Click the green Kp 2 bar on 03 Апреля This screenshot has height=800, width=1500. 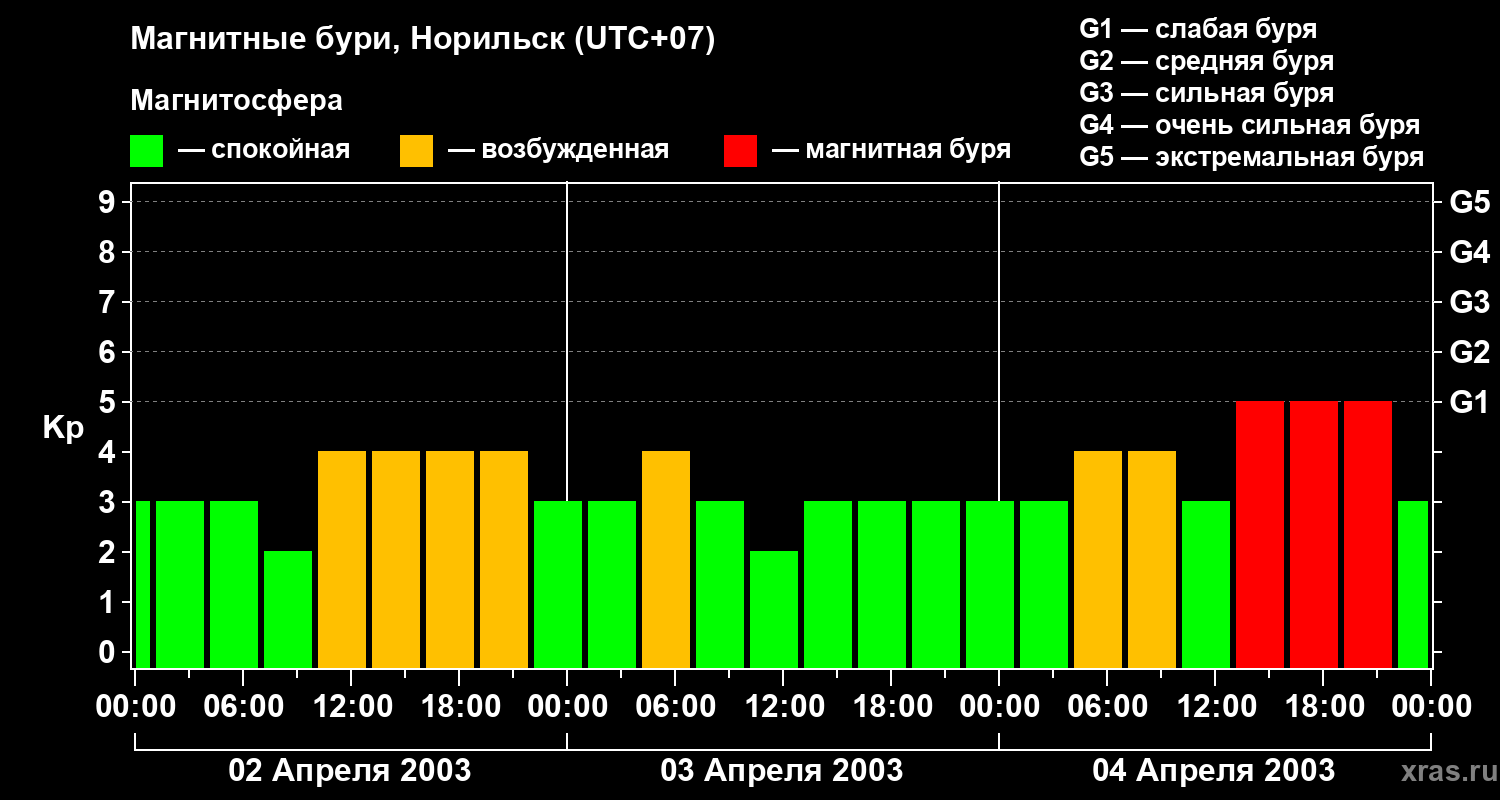point(774,610)
